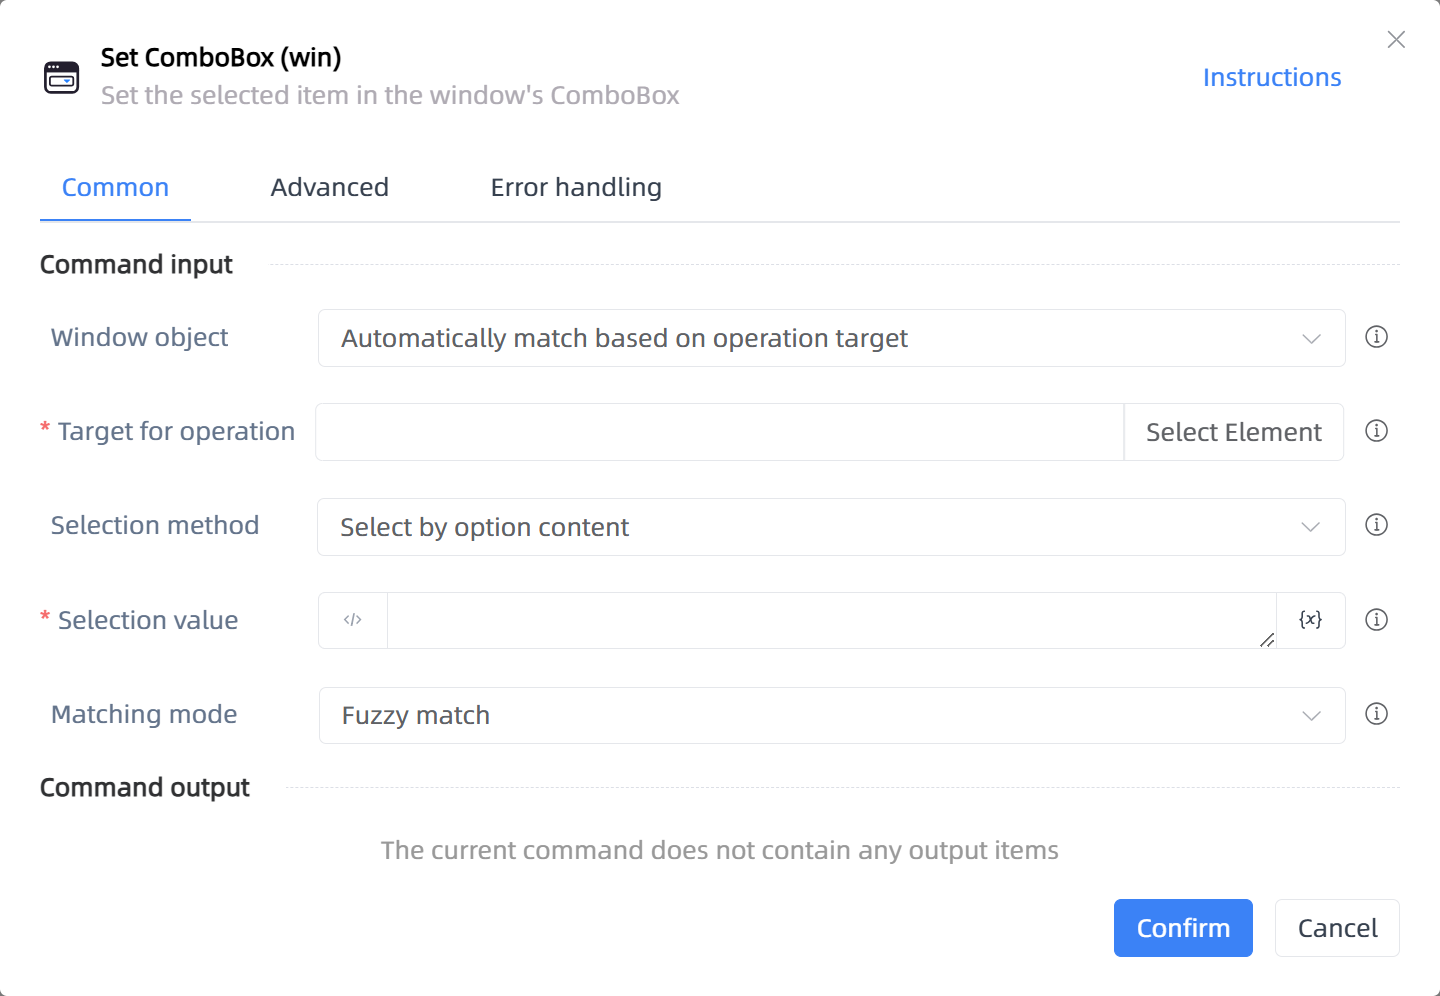Screen dimensions: 1440x996
Task: Click the info icon beside Matching mode
Action: [1376, 714]
